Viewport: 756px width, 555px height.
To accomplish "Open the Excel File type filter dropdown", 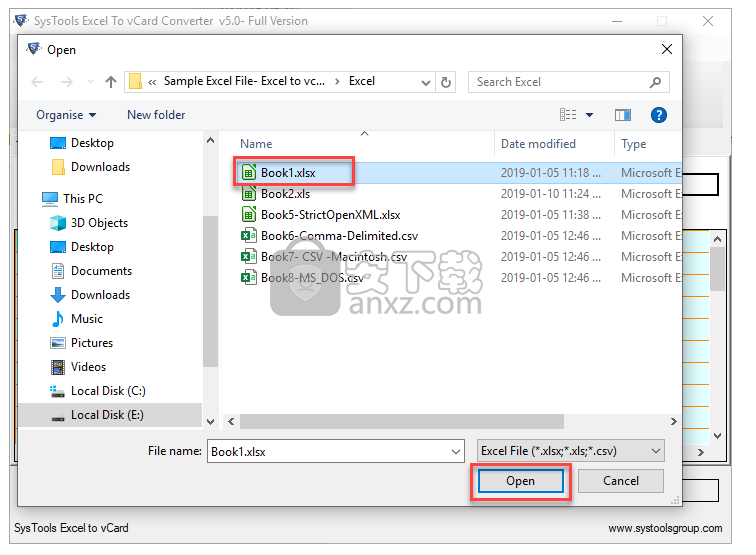I will click(570, 451).
